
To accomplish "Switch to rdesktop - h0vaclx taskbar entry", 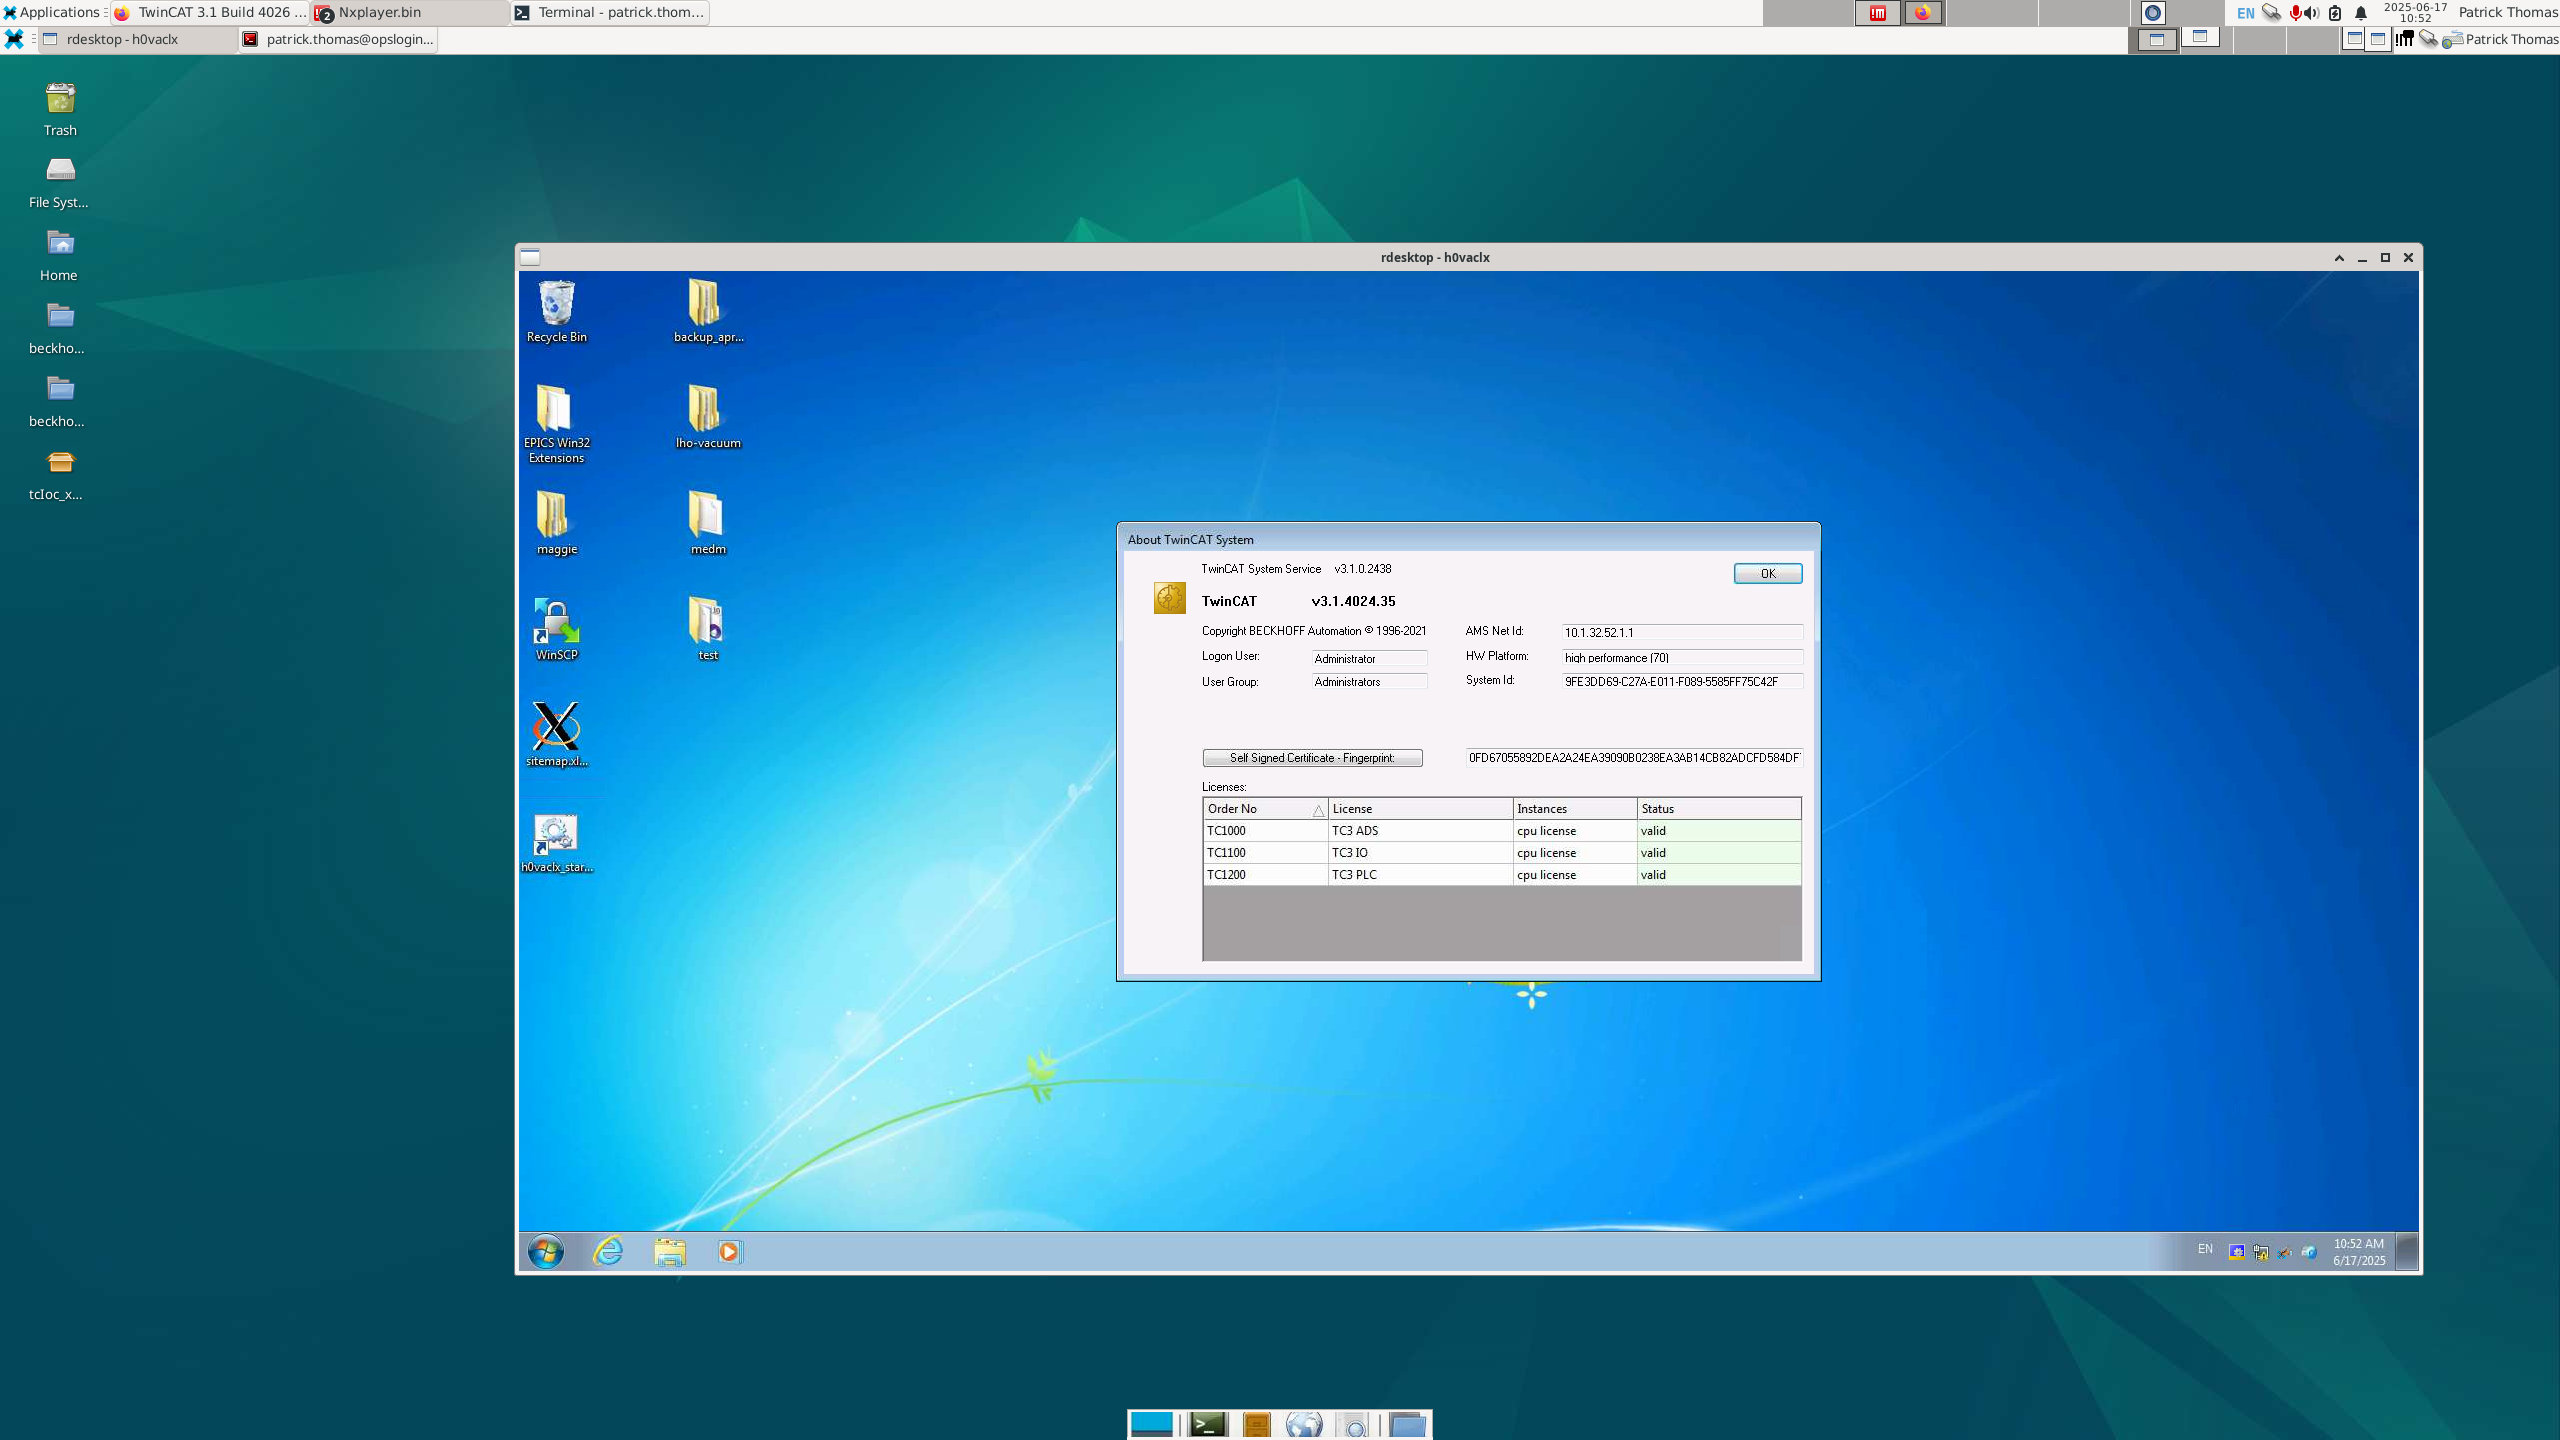I will (138, 39).
